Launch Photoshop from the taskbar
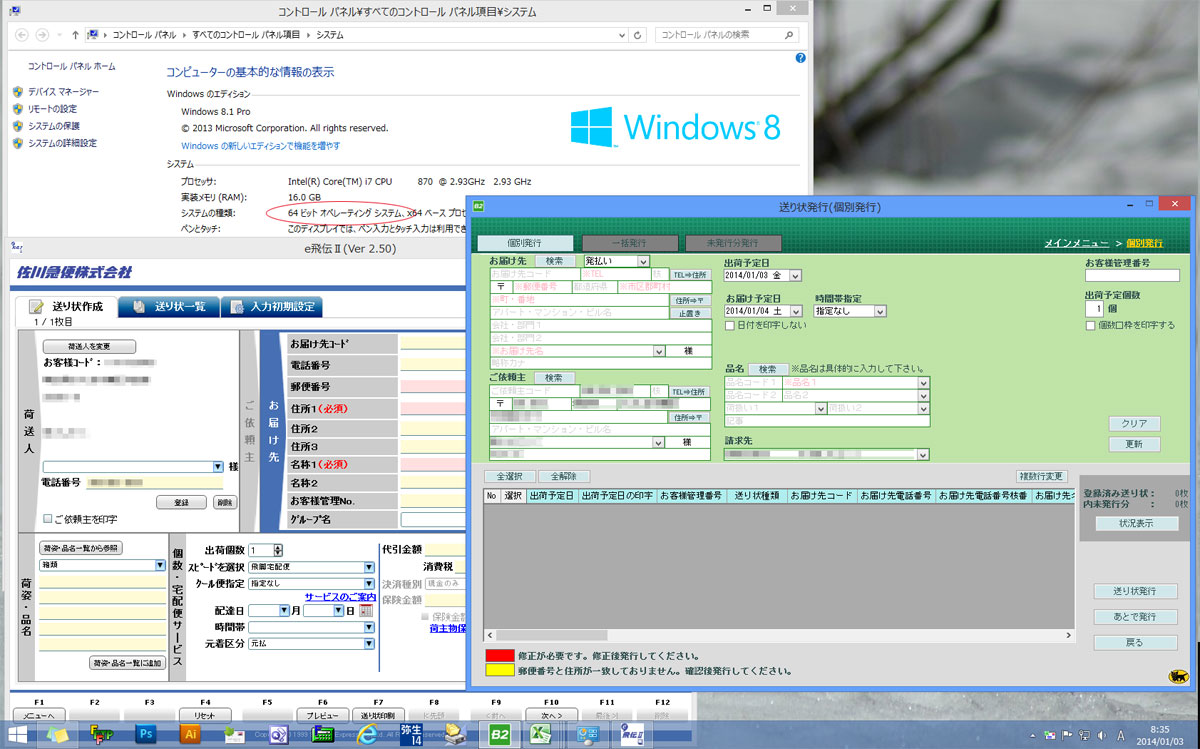 pos(146,734)
